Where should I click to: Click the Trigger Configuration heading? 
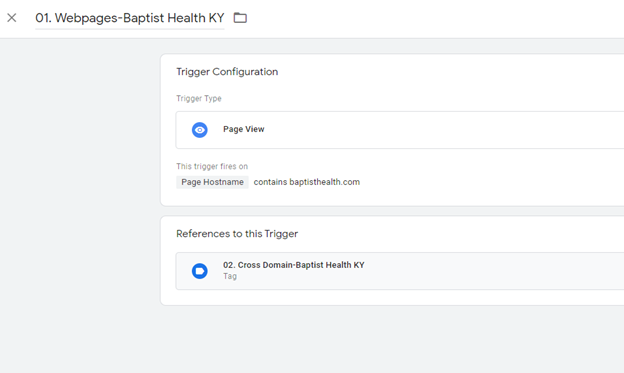click(227, 72)
